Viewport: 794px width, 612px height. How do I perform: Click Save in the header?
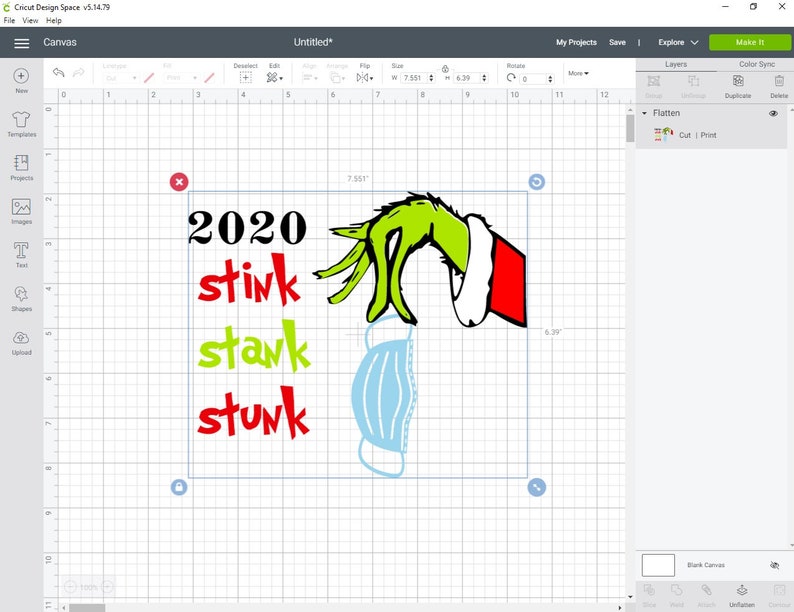(617, 43)
